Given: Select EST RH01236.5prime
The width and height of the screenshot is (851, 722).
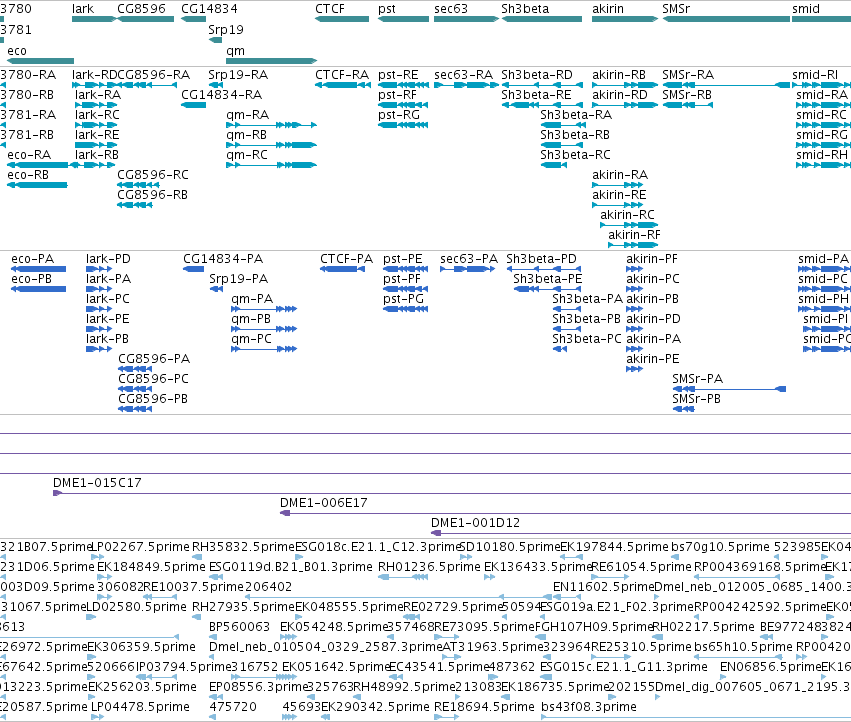Looking at the screenshot, I should [403, 577].
